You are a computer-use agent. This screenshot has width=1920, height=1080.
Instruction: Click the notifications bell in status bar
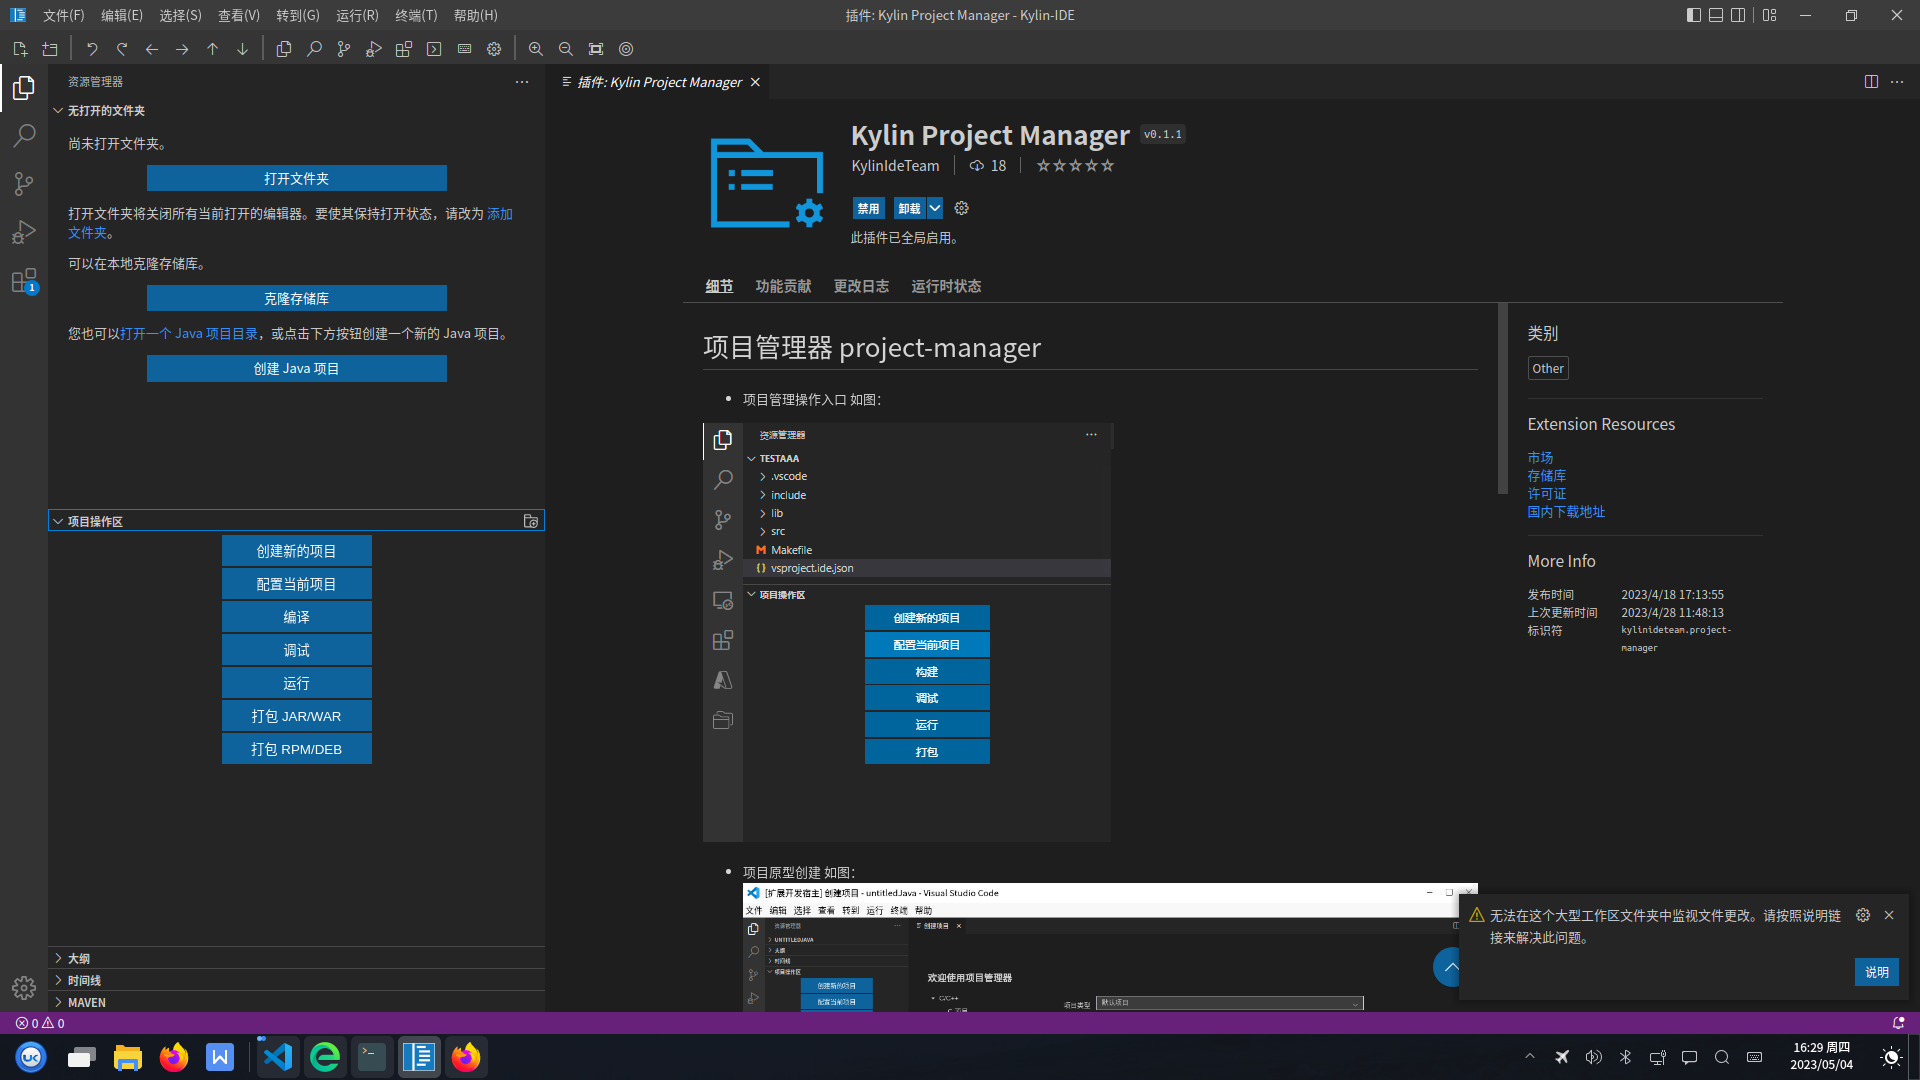(1898, 1023)
